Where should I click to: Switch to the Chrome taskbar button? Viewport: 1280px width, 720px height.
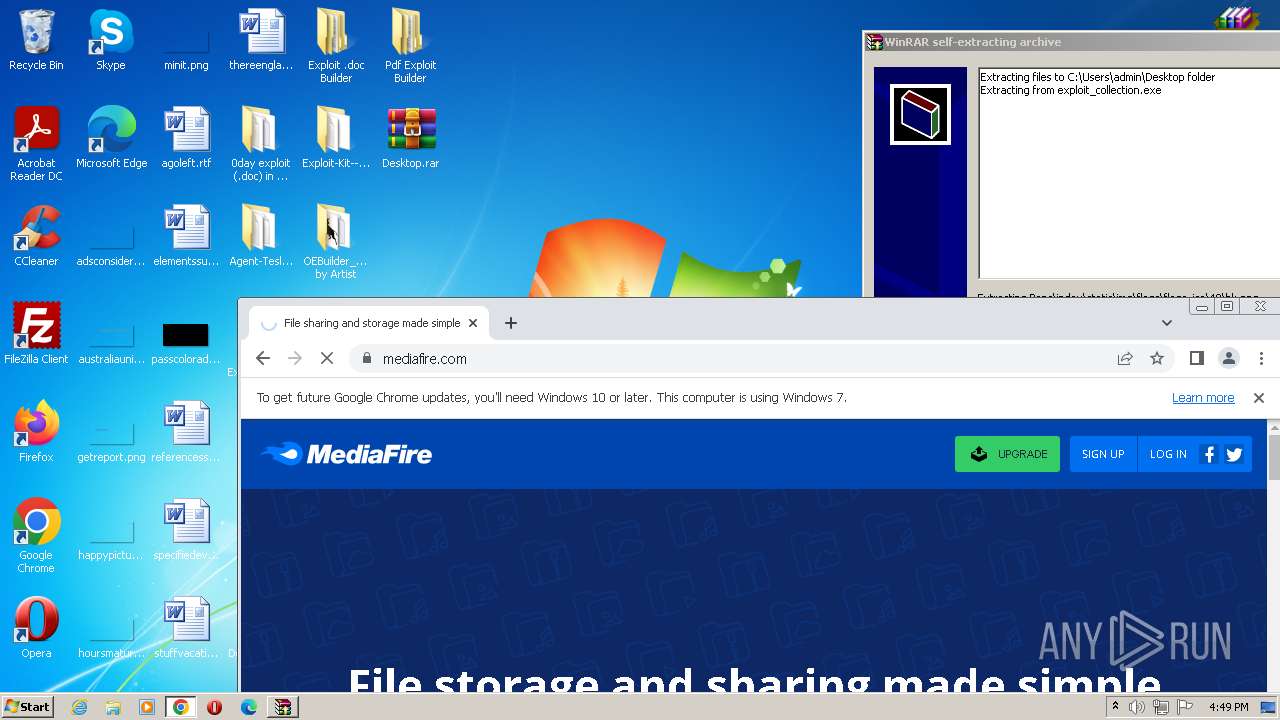coord(181,707)
